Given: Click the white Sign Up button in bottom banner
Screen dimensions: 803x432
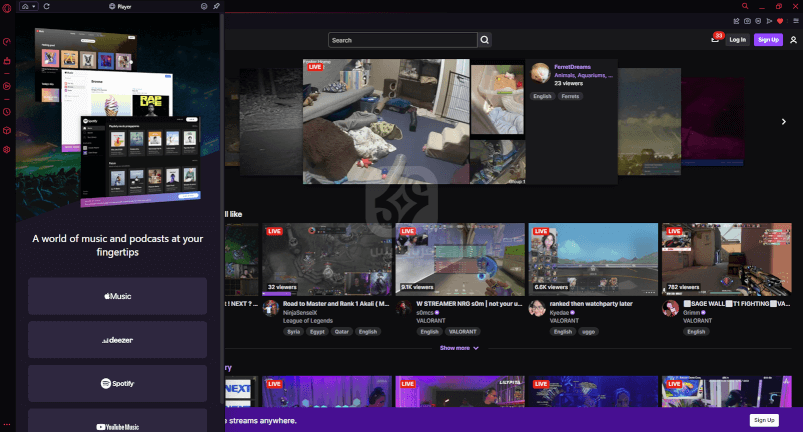Looking at the screenshot, I should pyautogui.click(x=764, y=420).
